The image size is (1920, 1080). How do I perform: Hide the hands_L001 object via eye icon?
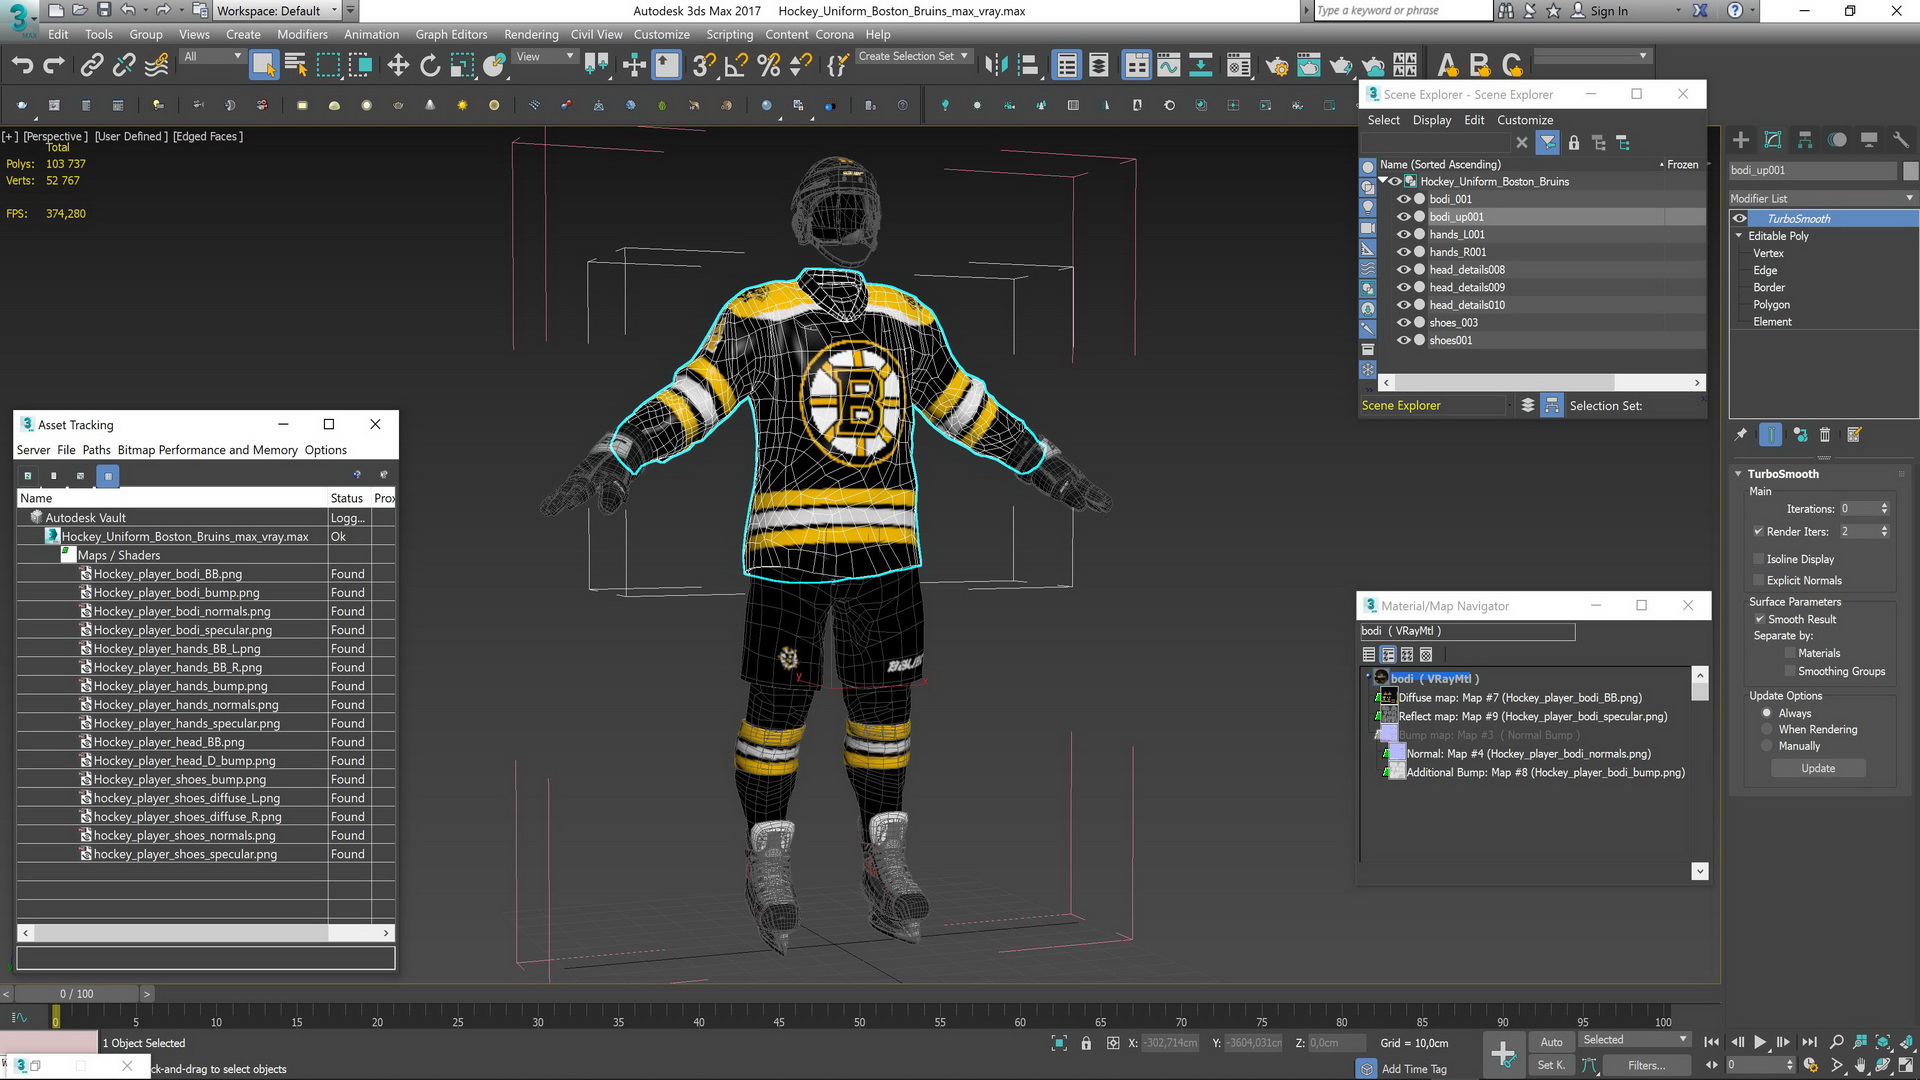point(1404,234)
